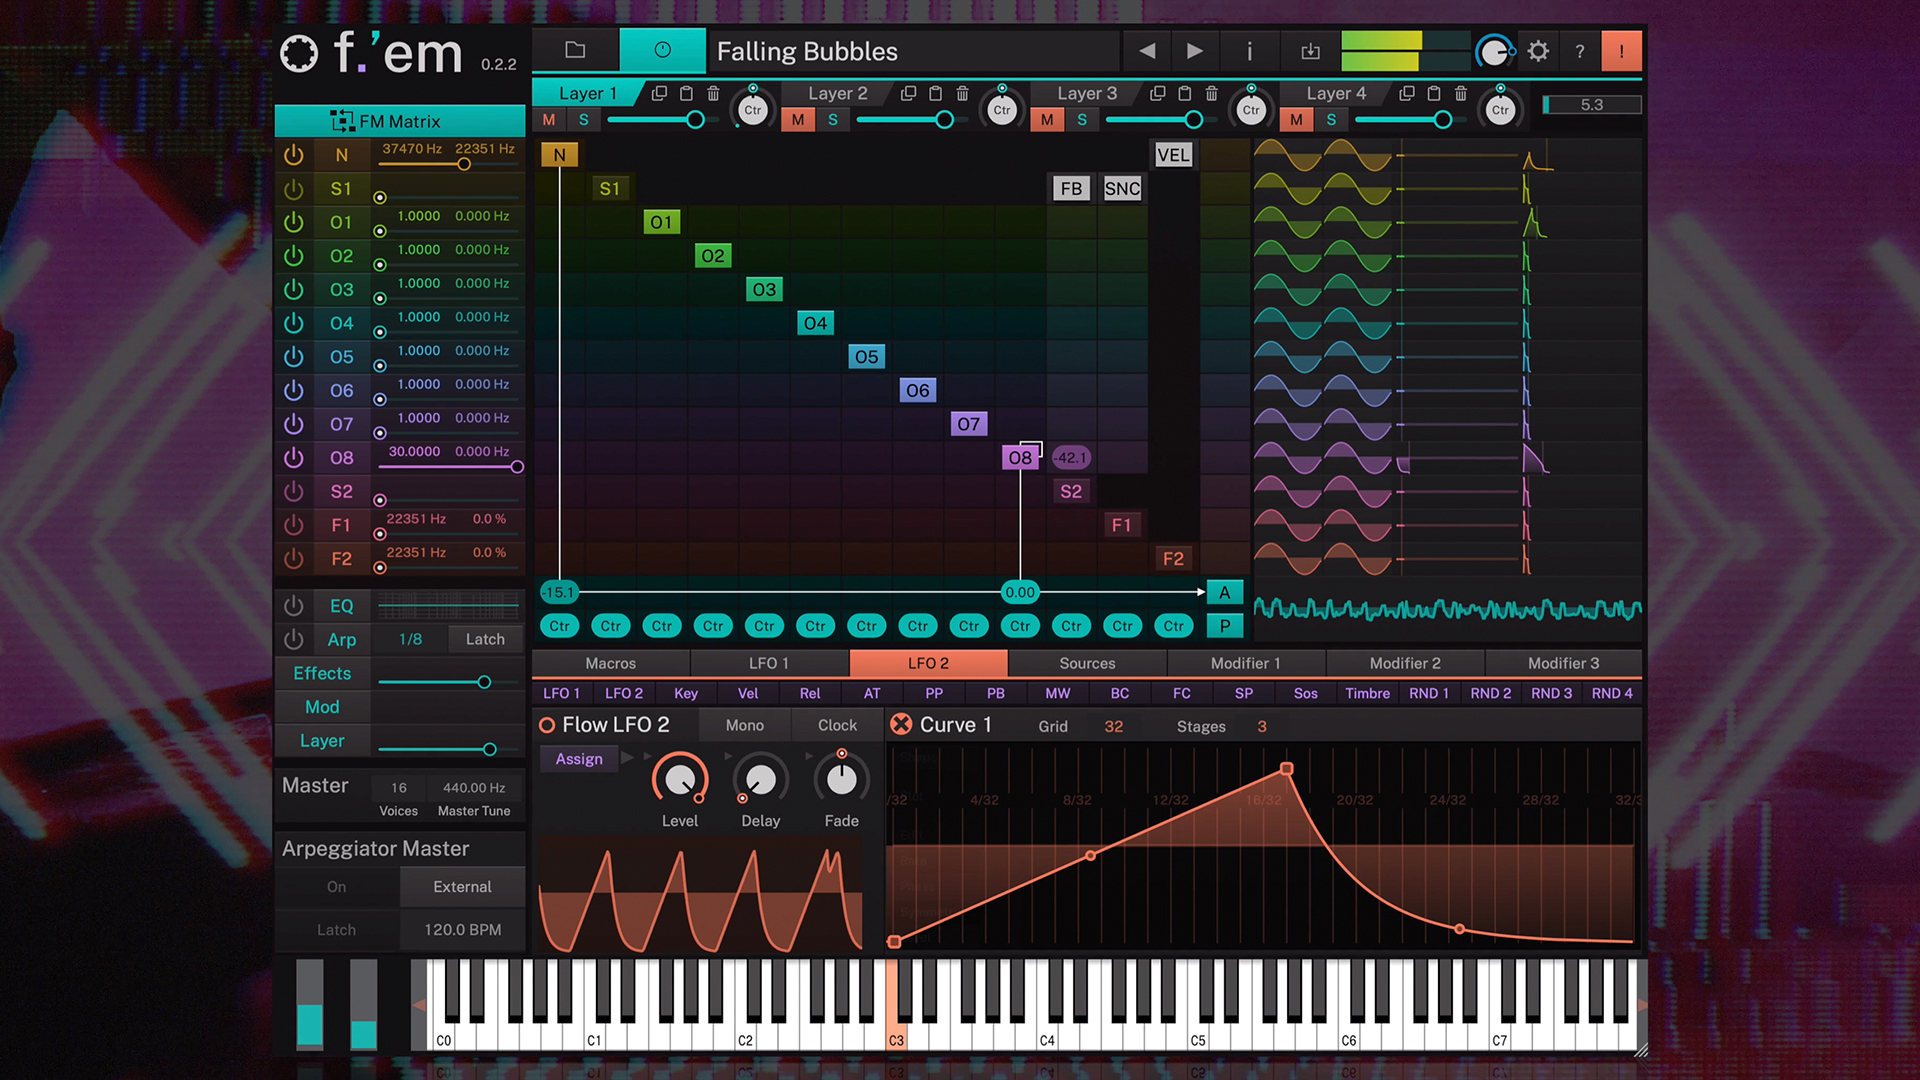Paste into Layer 4 with clipboard icon

coord(1433,93)
